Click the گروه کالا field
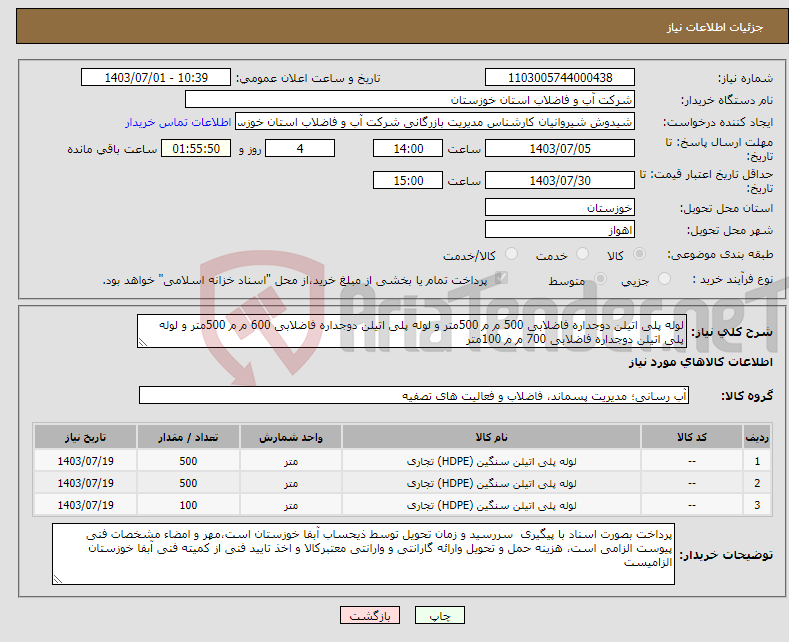The image size is (789, 642). (414, 395)
